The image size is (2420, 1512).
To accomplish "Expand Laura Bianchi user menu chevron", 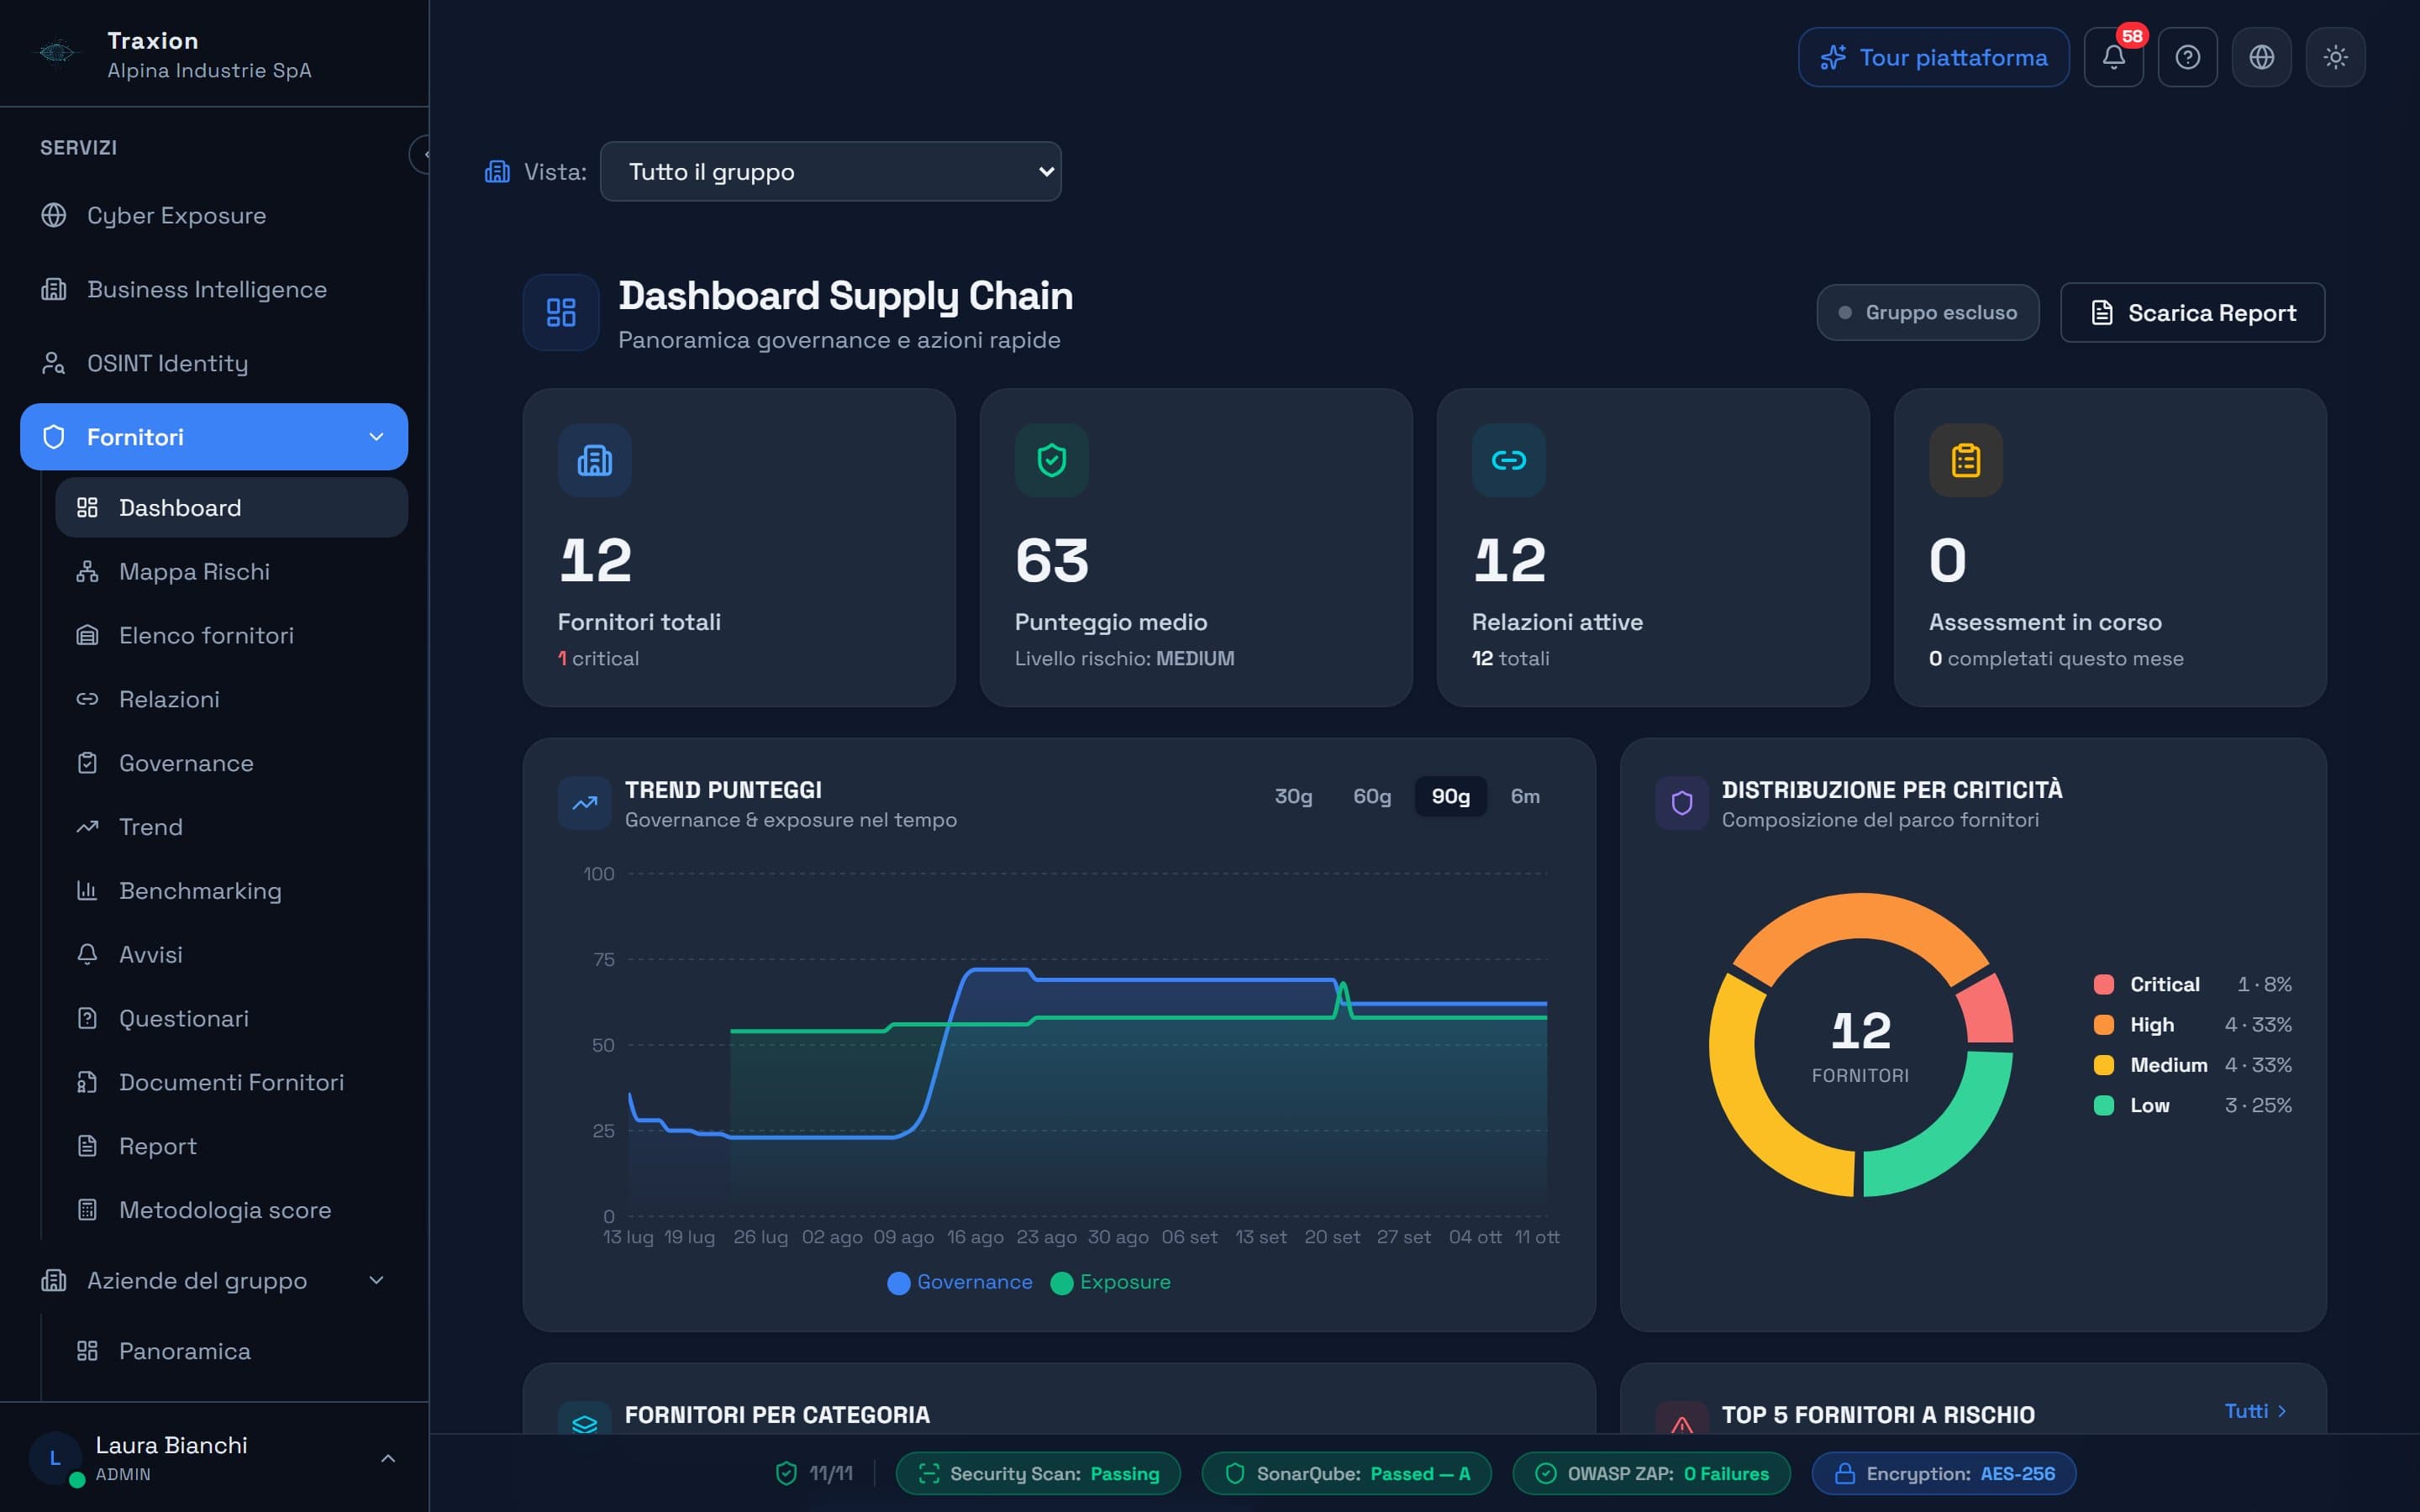I will coord(388,1458).
